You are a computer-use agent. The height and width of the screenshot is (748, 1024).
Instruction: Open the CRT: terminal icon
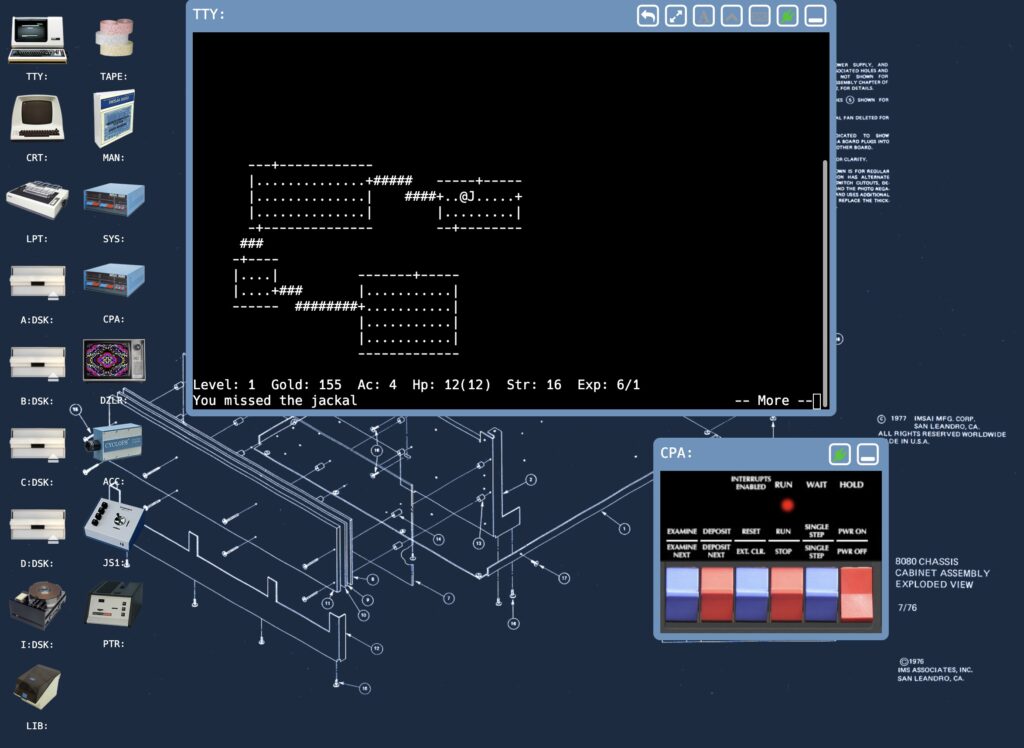click(x=37, y=118)
